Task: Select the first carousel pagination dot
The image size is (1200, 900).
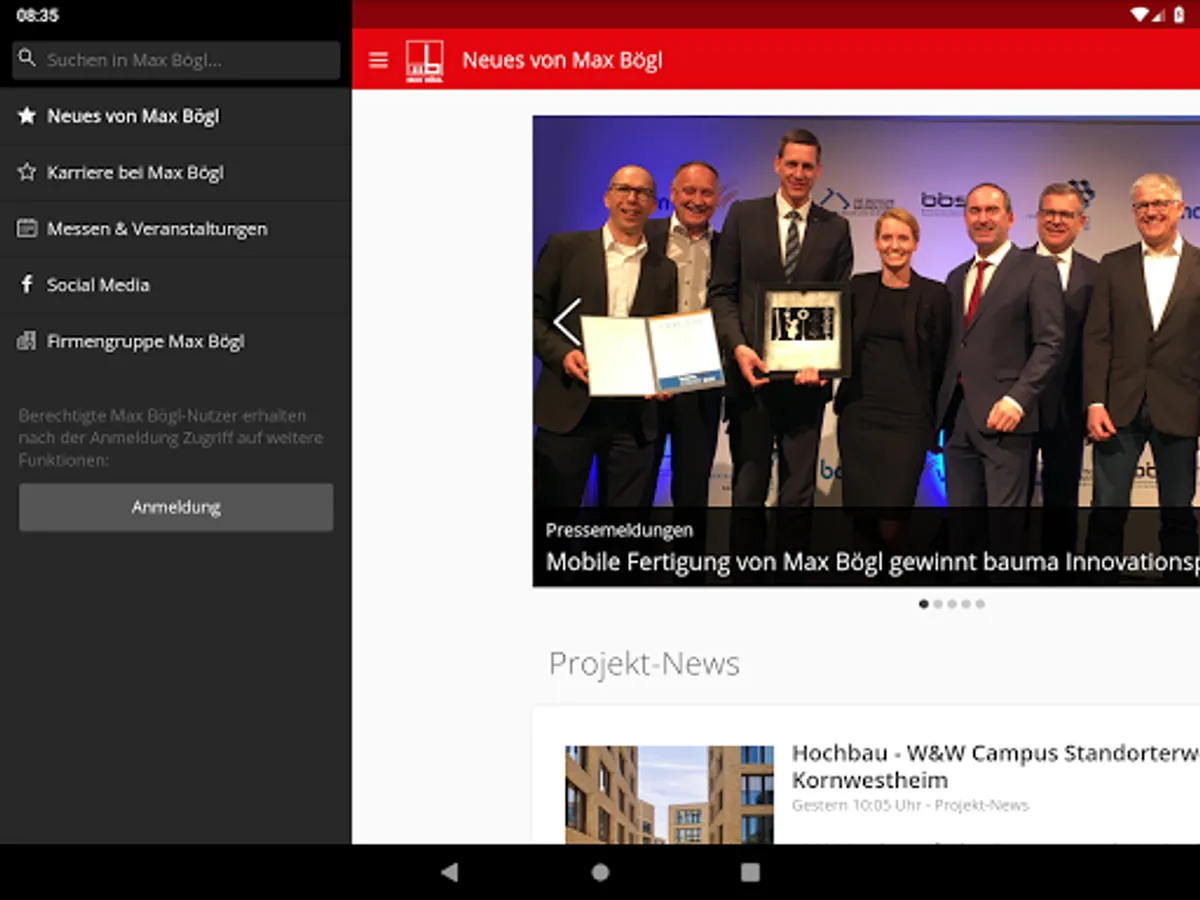Action: click(x=923, y=604)
